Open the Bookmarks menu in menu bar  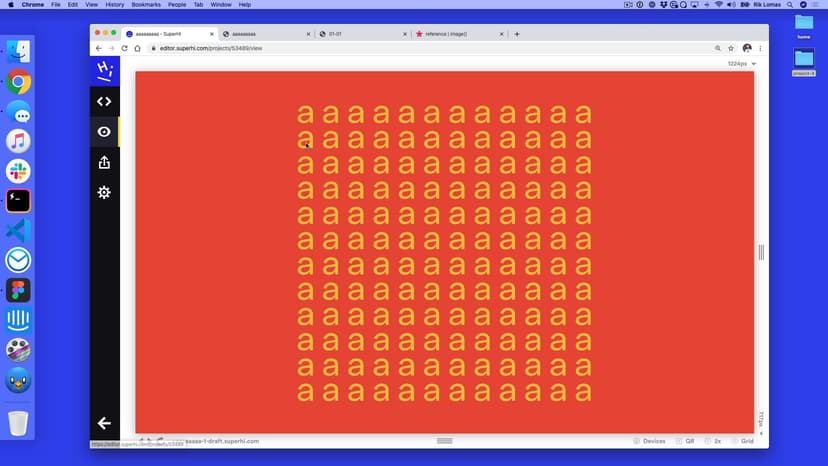[146, 5]
